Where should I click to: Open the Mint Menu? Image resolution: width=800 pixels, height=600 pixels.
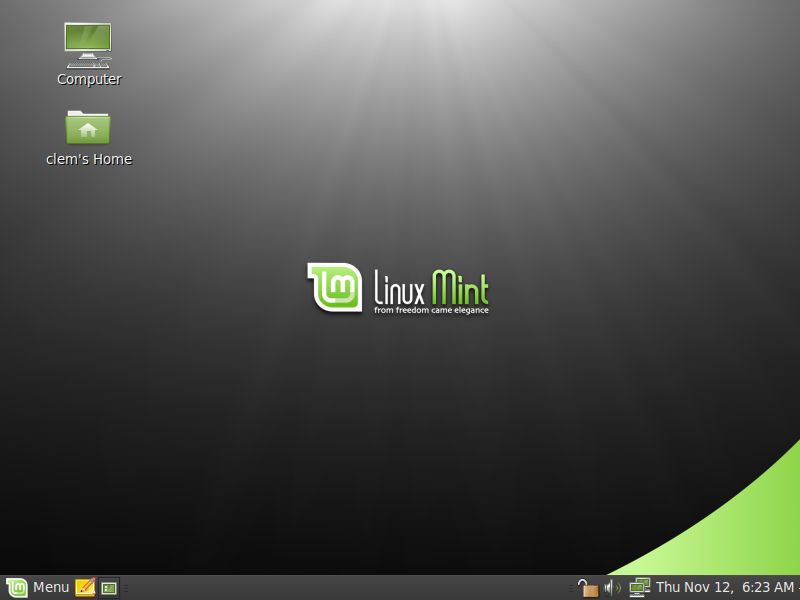click(x=30, y=587)
